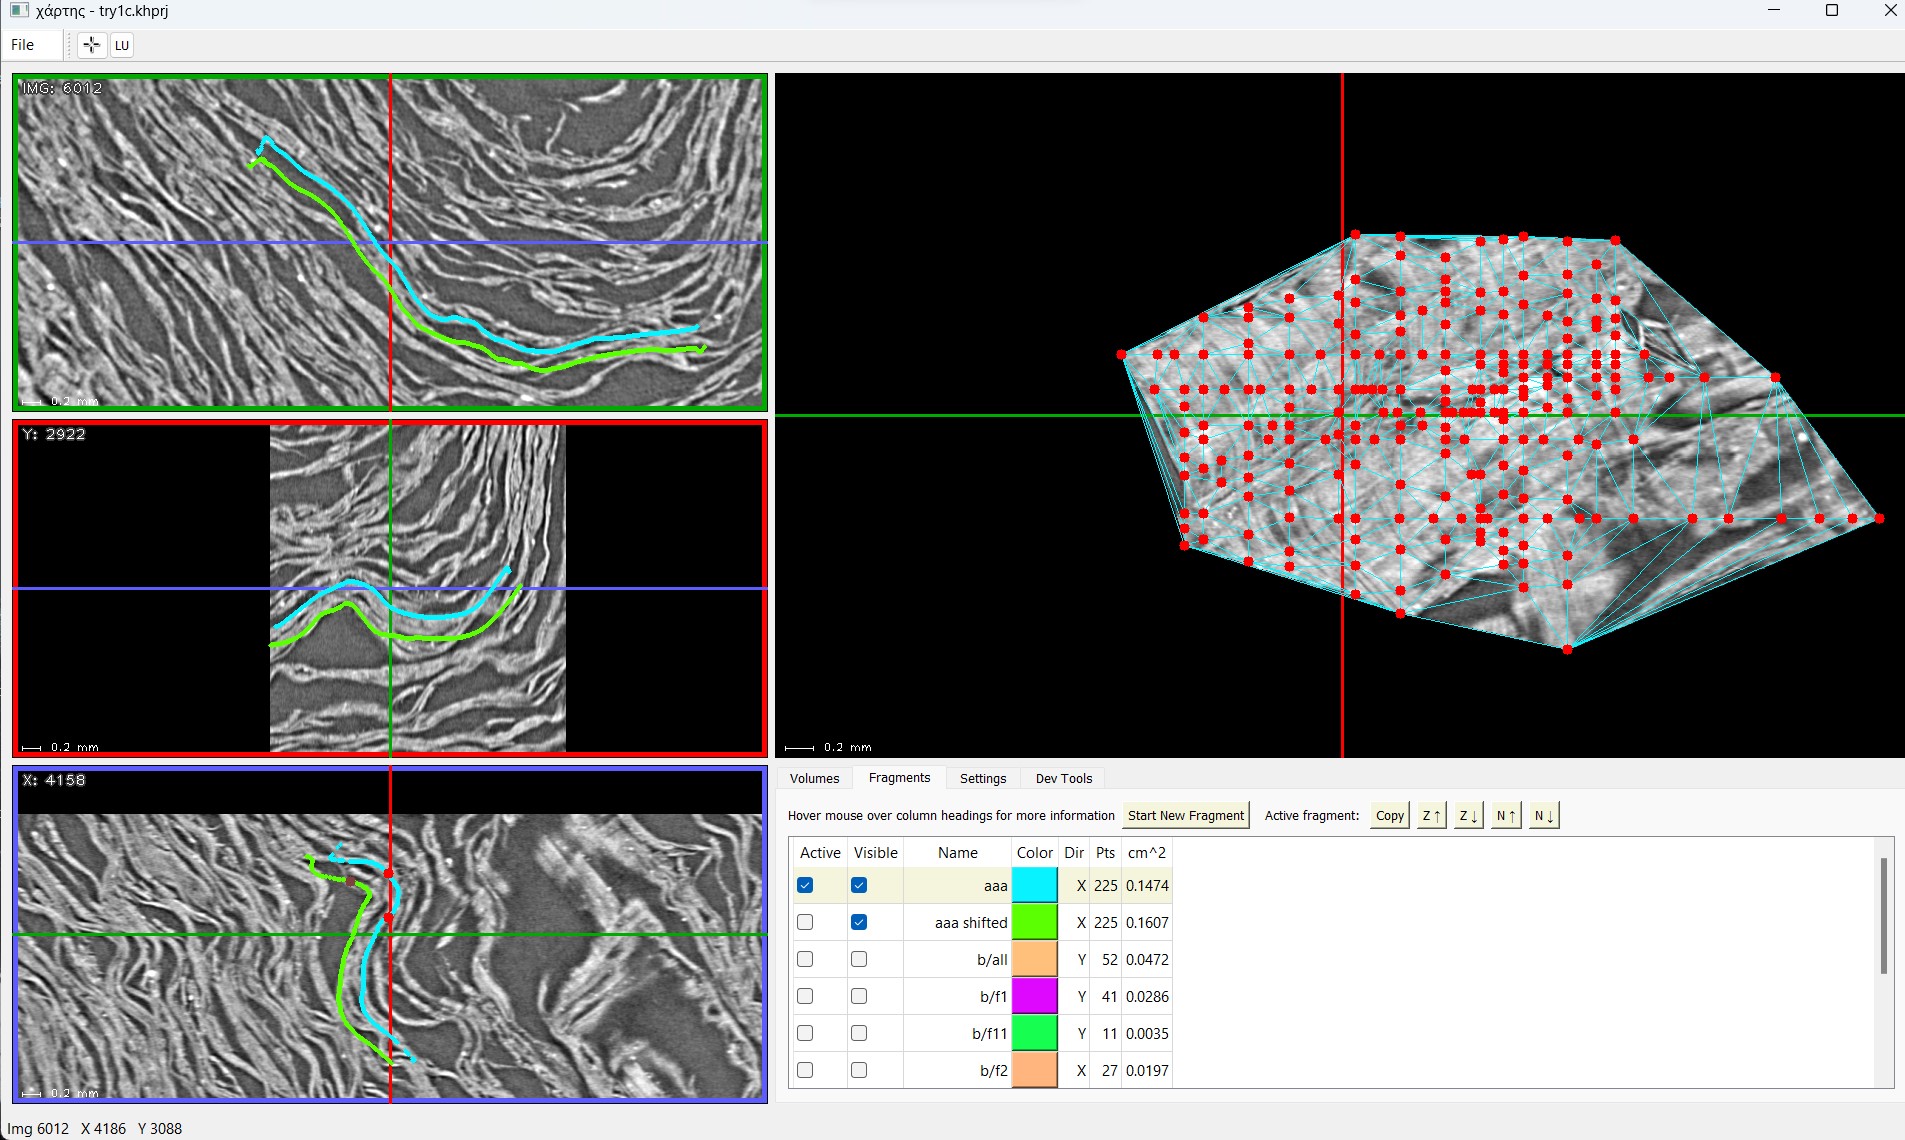Move active fragment up along normal N
This screenshot has width=1905, height=1140.
click(1506, 816)
